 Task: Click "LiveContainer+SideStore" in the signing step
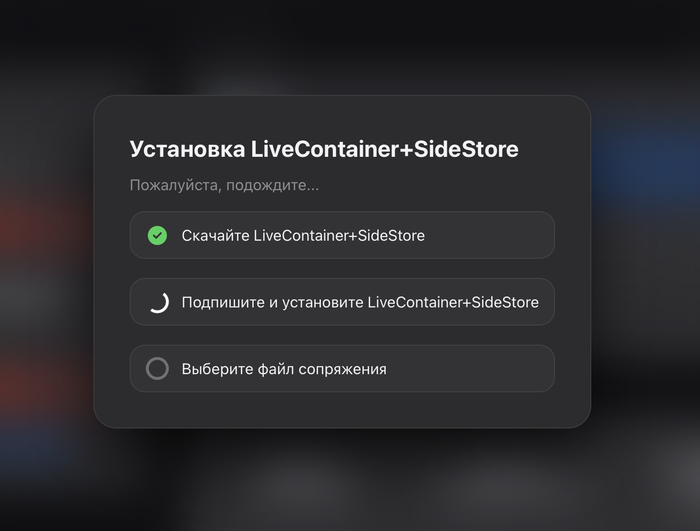click(x=453, y=302)
